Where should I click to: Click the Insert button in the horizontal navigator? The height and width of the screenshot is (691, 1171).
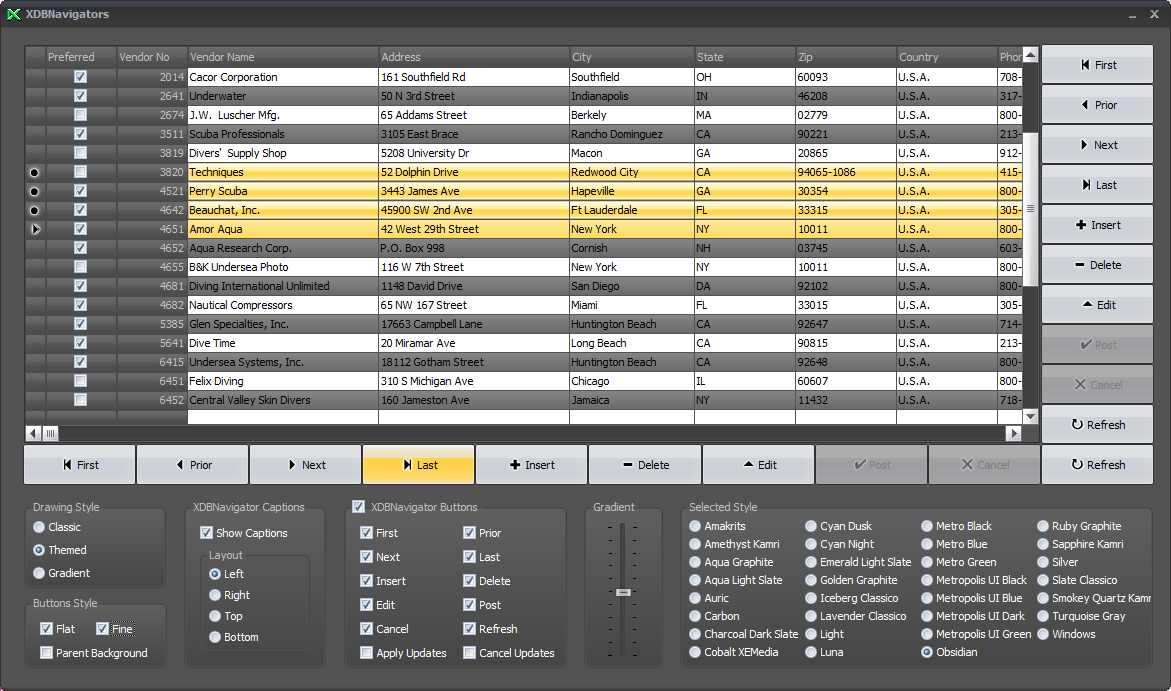[x=532, y=465]
